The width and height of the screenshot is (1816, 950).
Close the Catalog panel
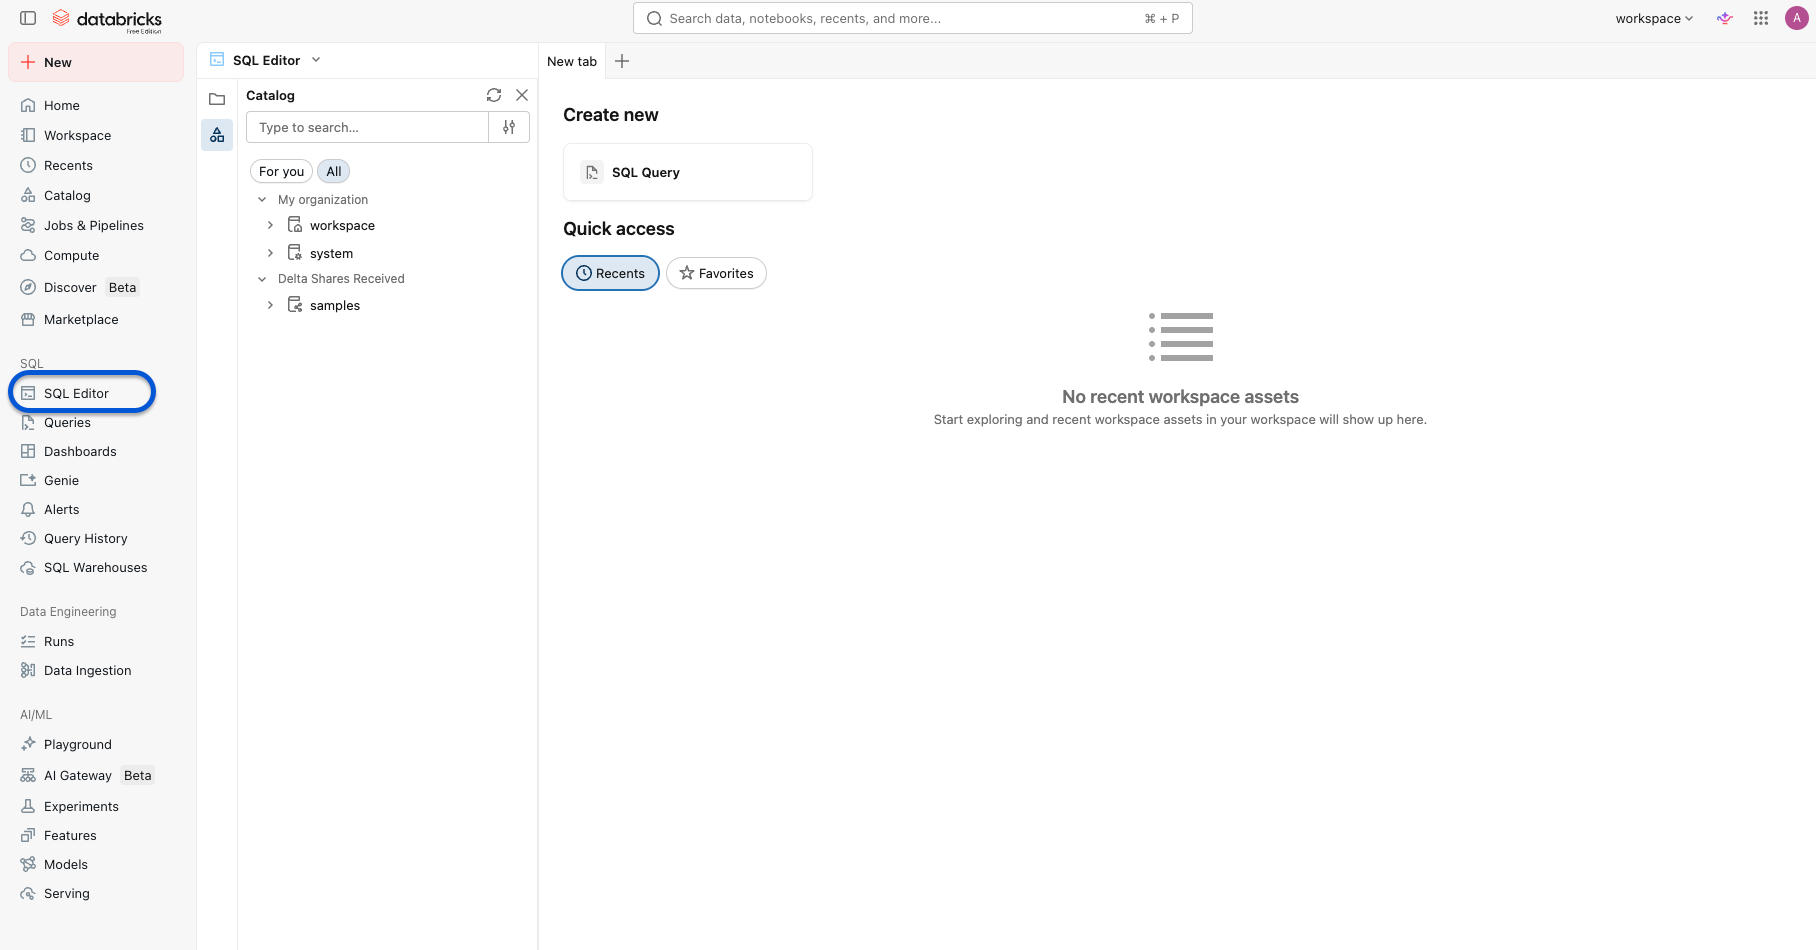[522, 95]
